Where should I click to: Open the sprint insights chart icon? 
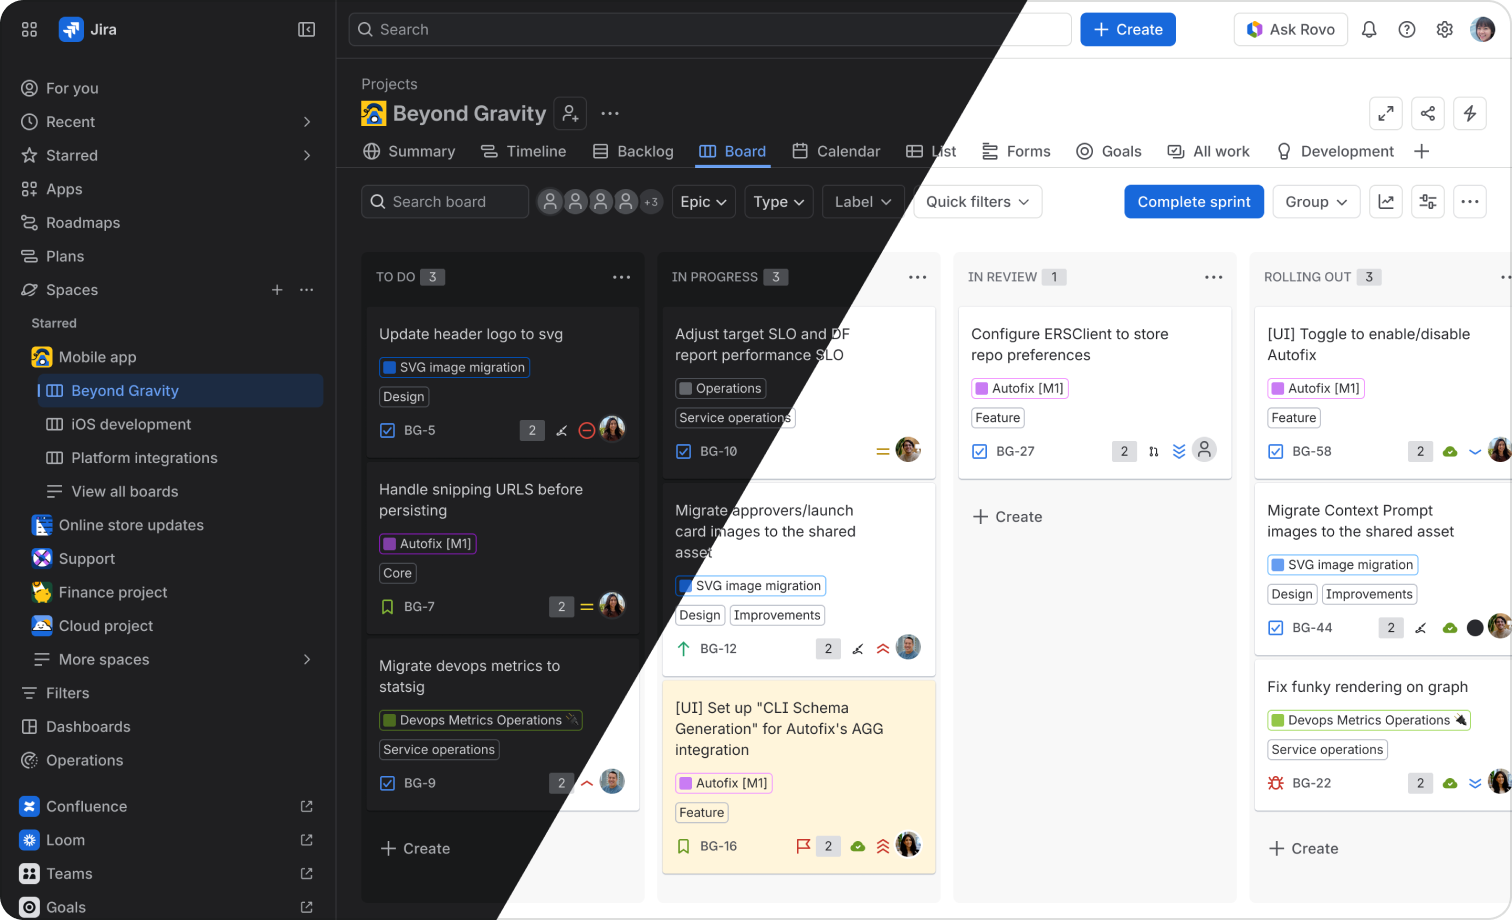point(1386,202)
